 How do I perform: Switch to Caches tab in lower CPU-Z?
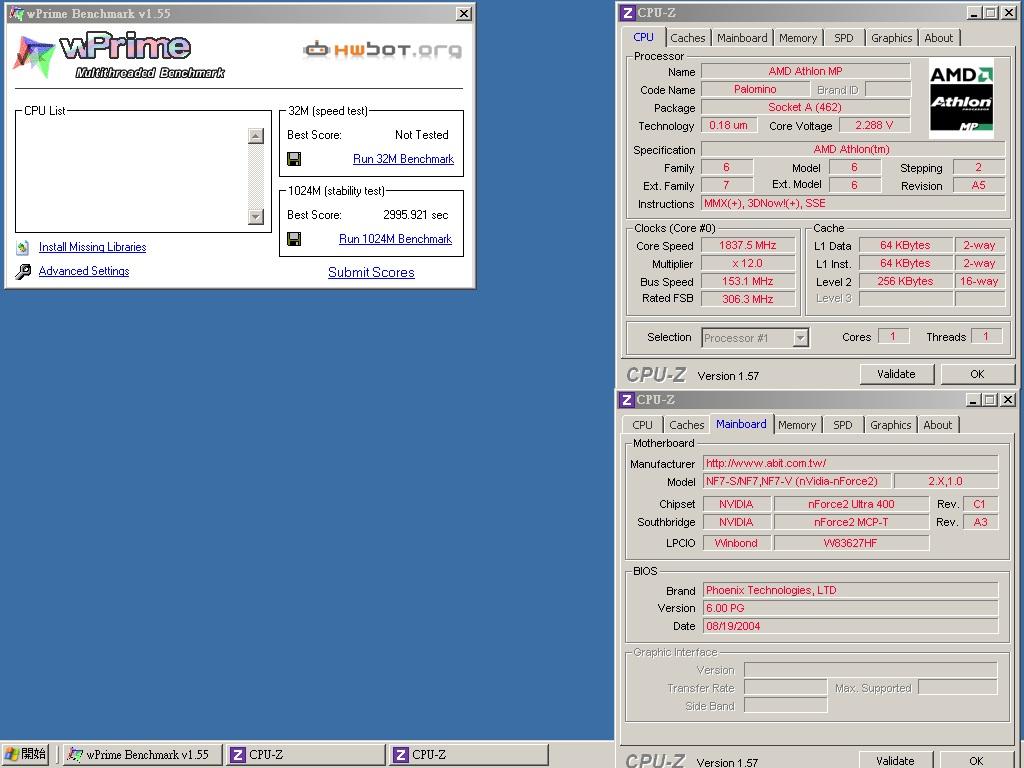686,424
